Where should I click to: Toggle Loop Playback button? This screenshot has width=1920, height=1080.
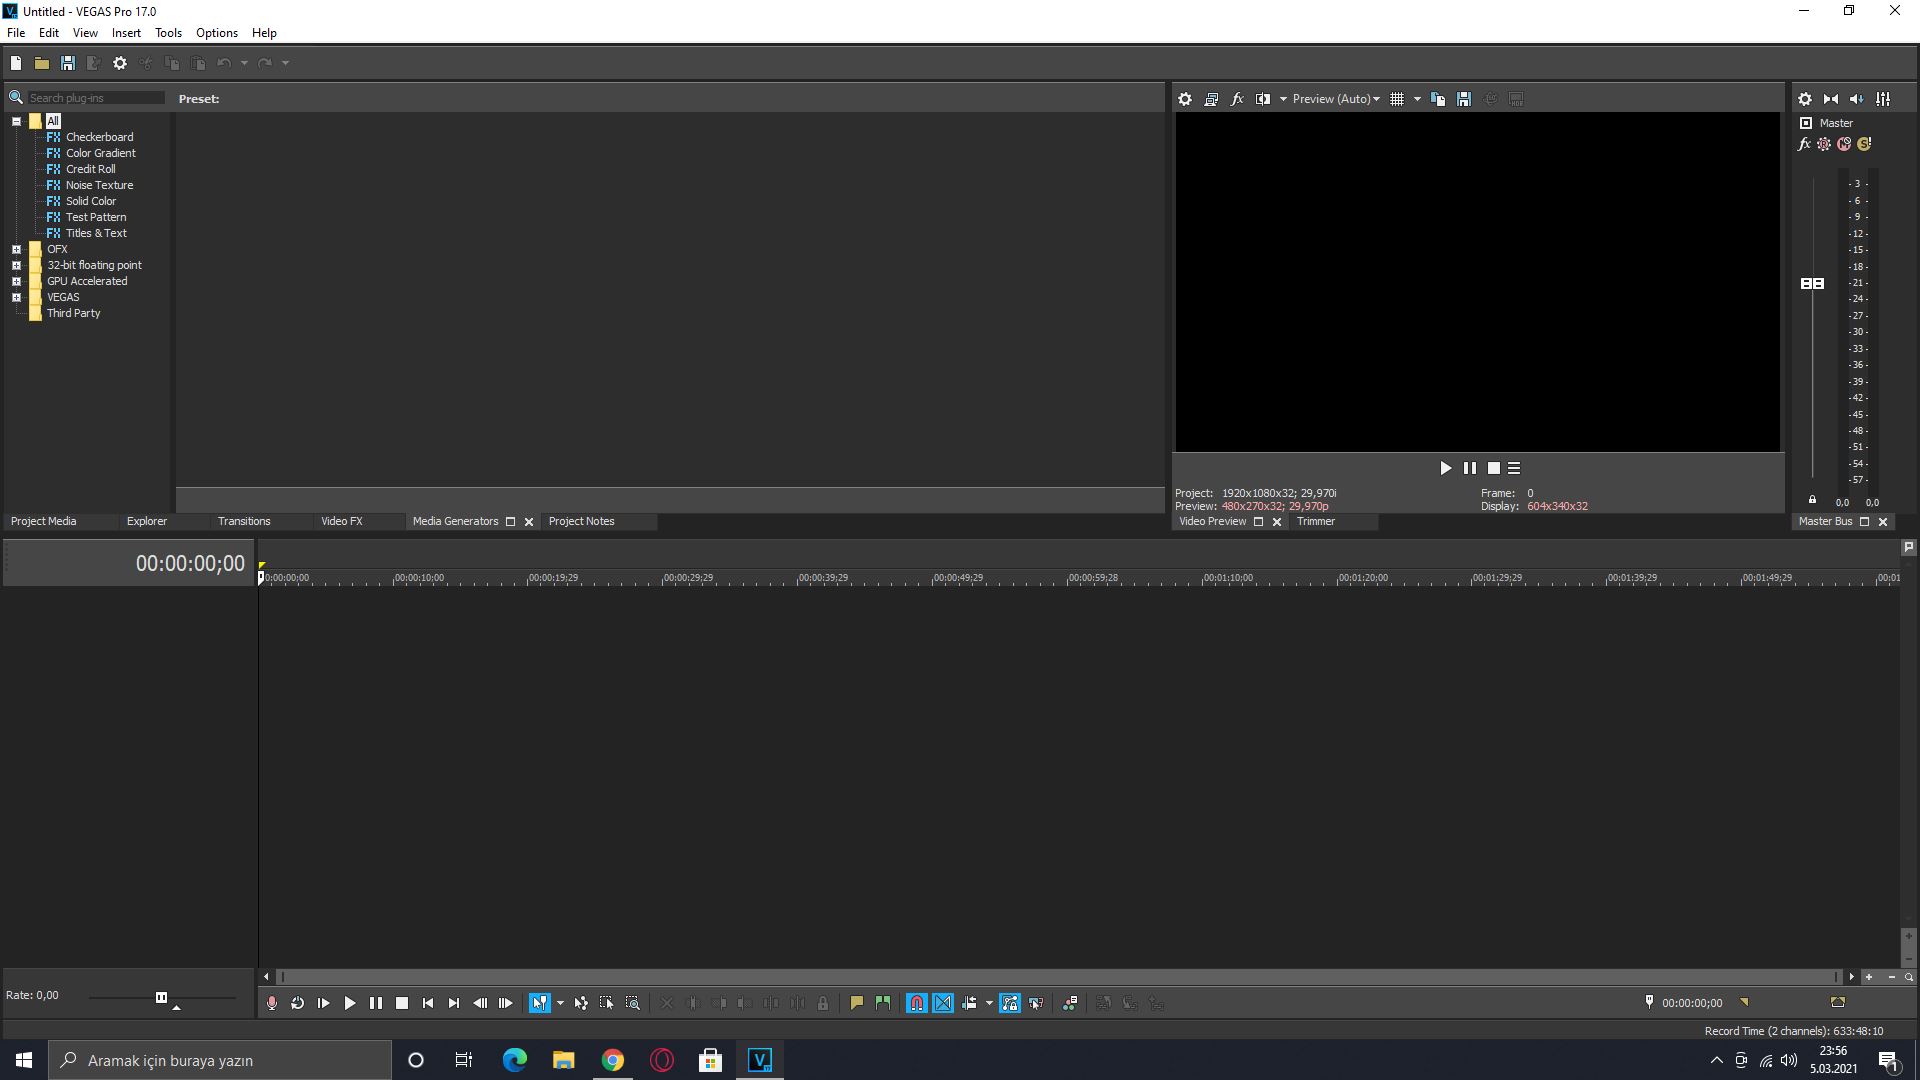pos(297,1003)
